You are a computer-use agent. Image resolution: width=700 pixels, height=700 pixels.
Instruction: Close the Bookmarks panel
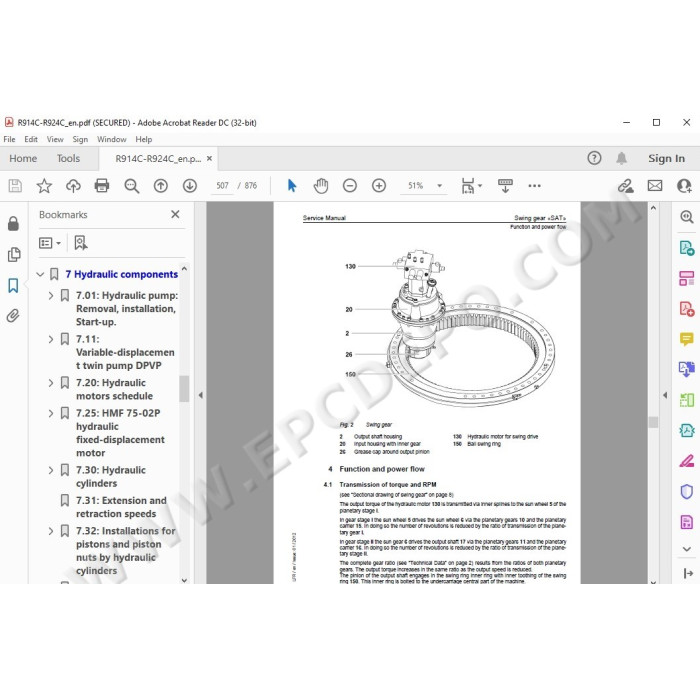point(175,214)
